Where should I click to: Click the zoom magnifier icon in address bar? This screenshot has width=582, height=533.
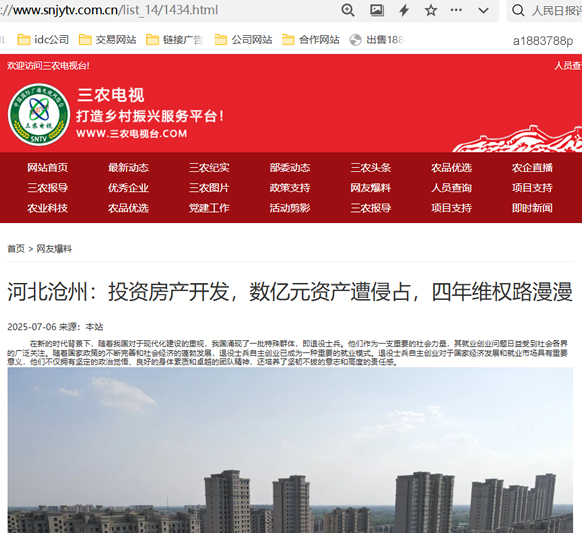pos(348,10)
